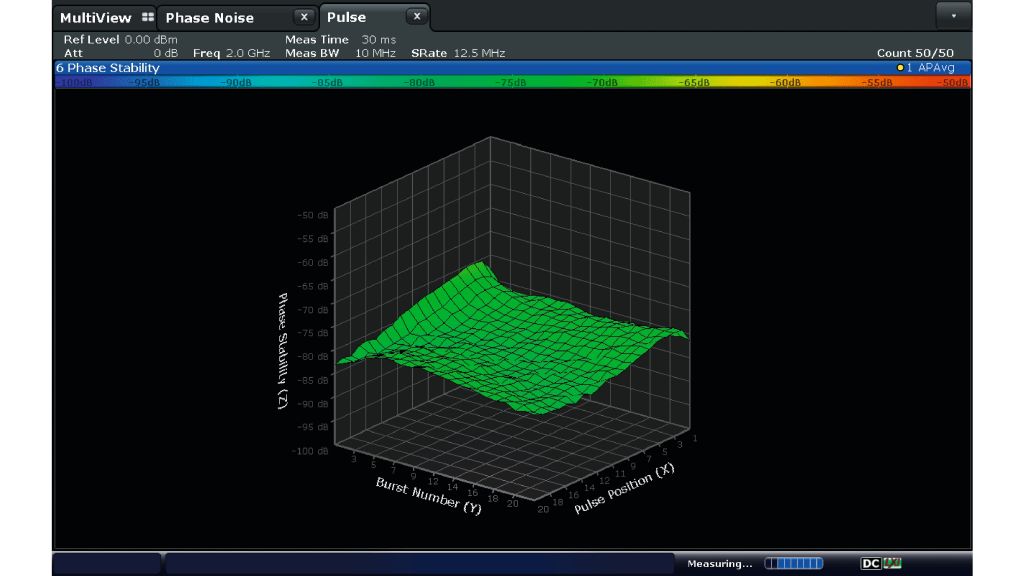Open the Meas BW 10 MHz setting
Viewport: 1024px width, 576px height.
point(340,53)
